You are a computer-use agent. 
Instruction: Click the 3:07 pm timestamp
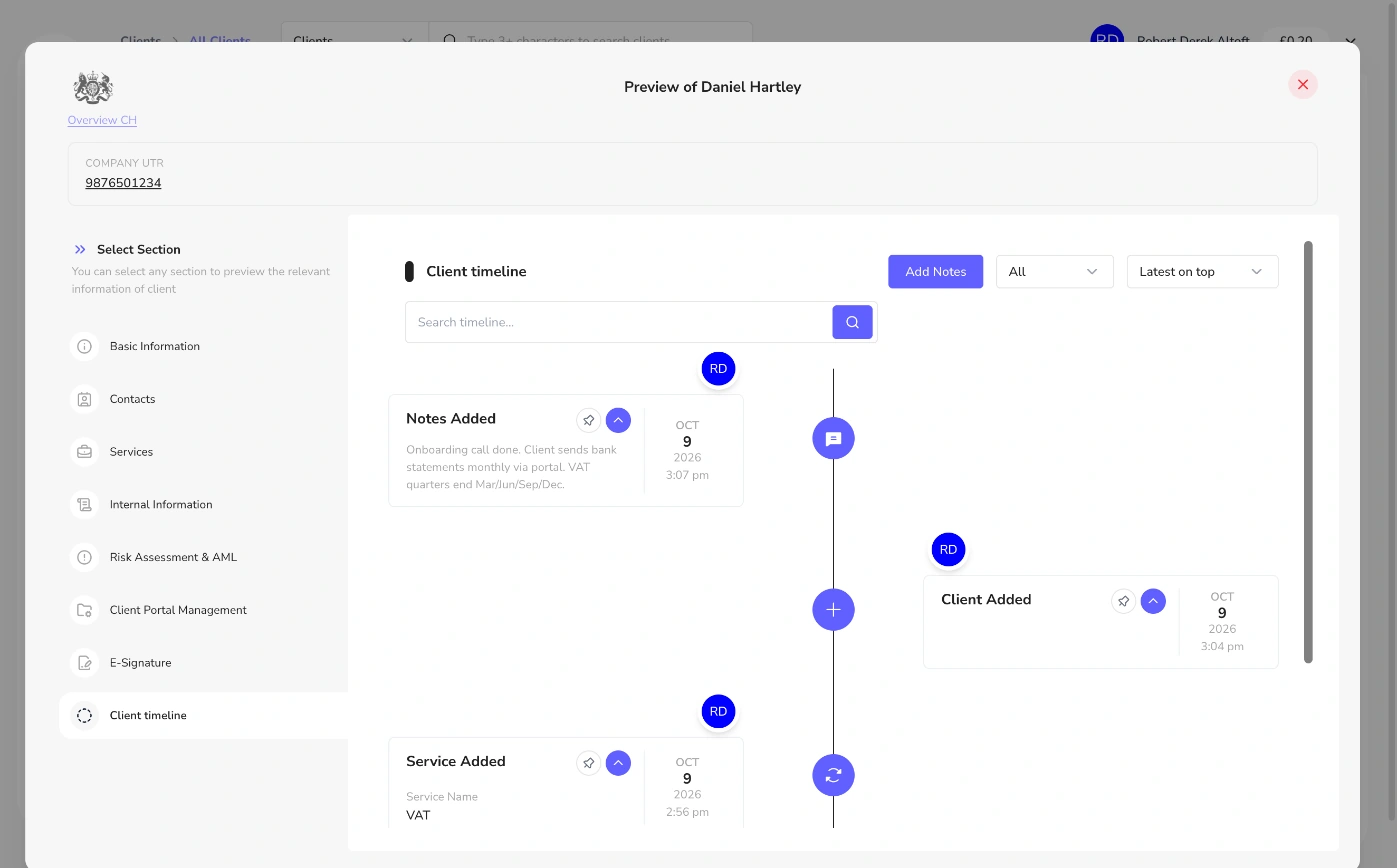tap(687, 475)
